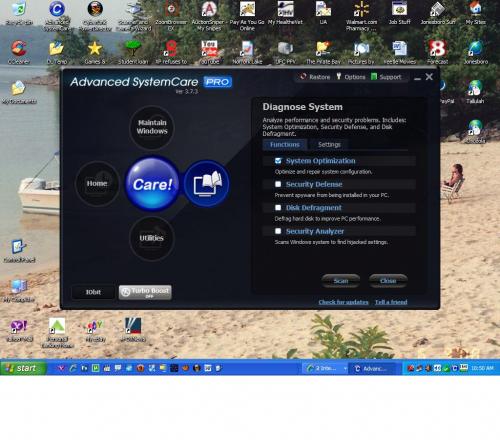The height and width of the screenshot is (440, 500).
Task: Click the IObit button
Action: (x=93, y=292)
